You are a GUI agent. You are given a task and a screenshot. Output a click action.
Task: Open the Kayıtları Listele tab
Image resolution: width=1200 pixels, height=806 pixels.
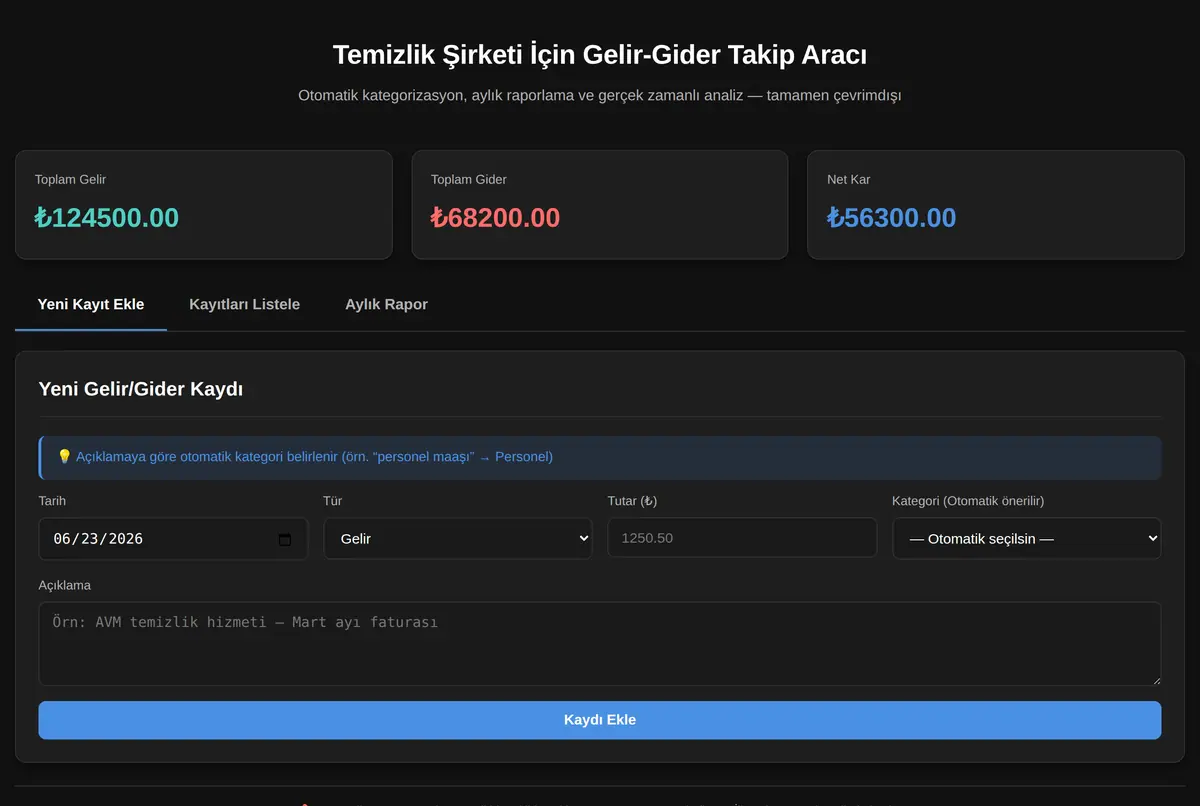(x=245, y=304)
